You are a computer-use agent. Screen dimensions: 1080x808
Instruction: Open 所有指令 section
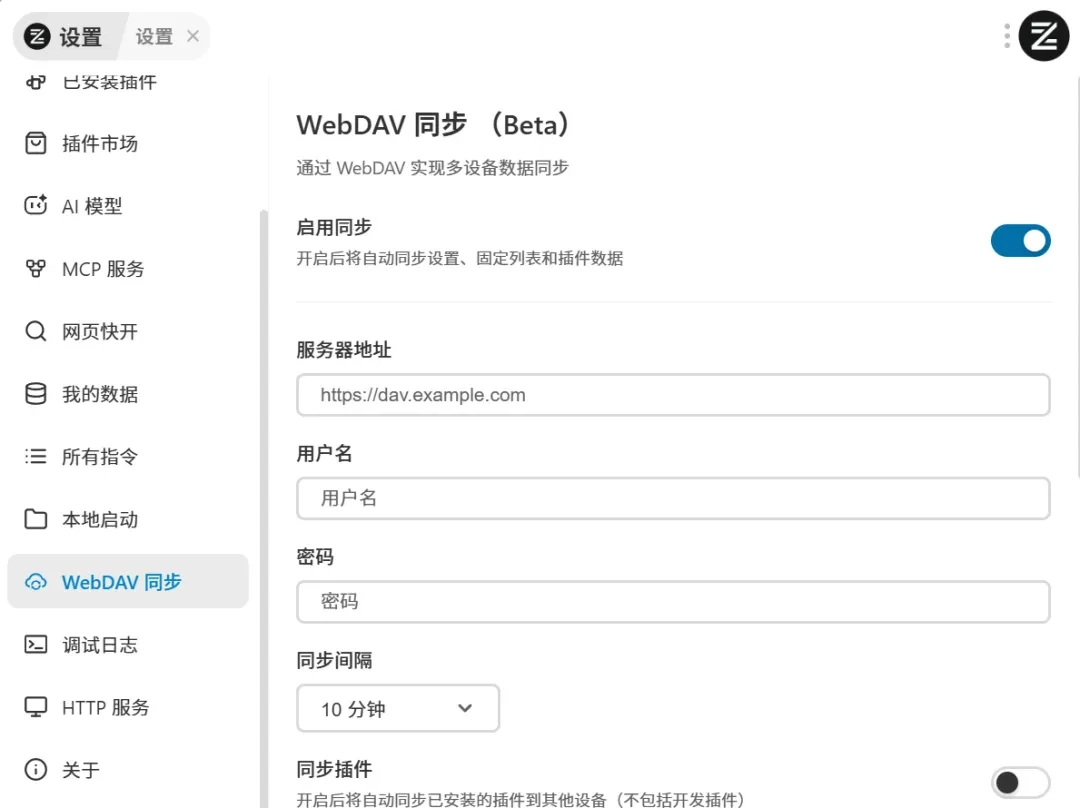128,456
